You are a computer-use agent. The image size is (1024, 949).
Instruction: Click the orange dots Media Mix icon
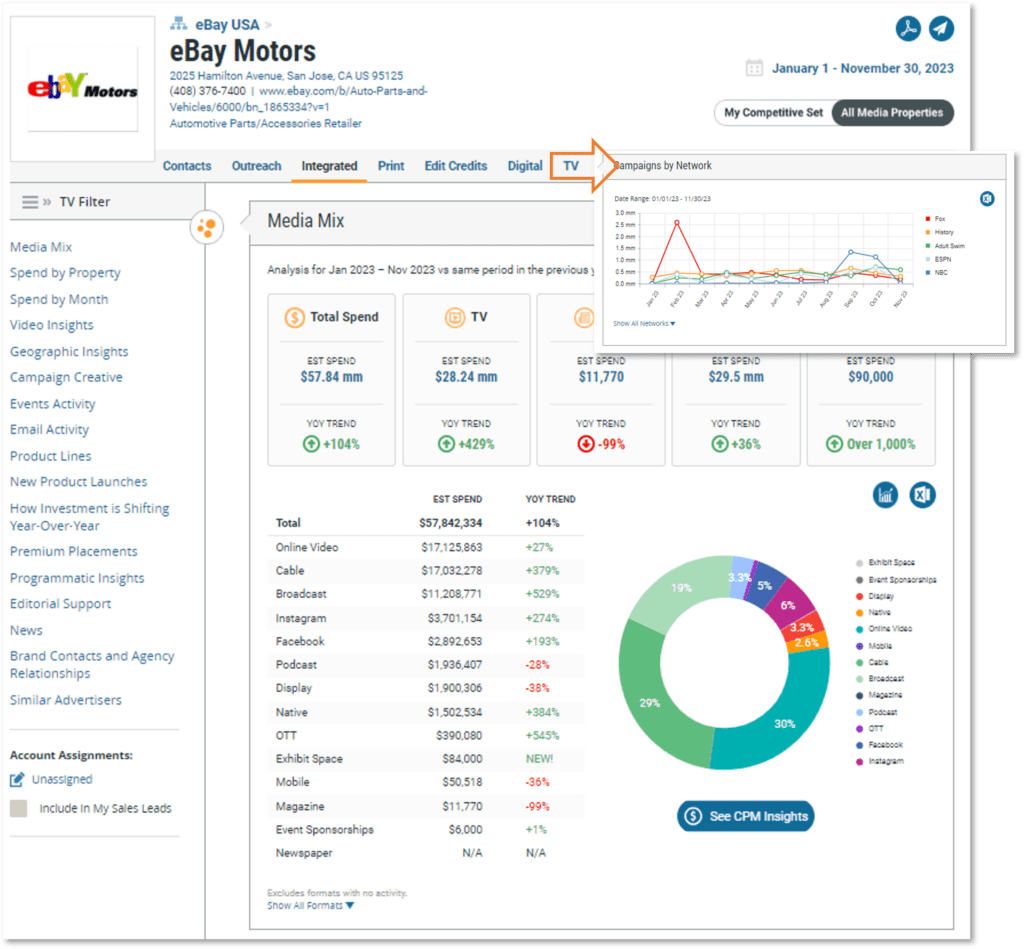click(x=206, y=228)
